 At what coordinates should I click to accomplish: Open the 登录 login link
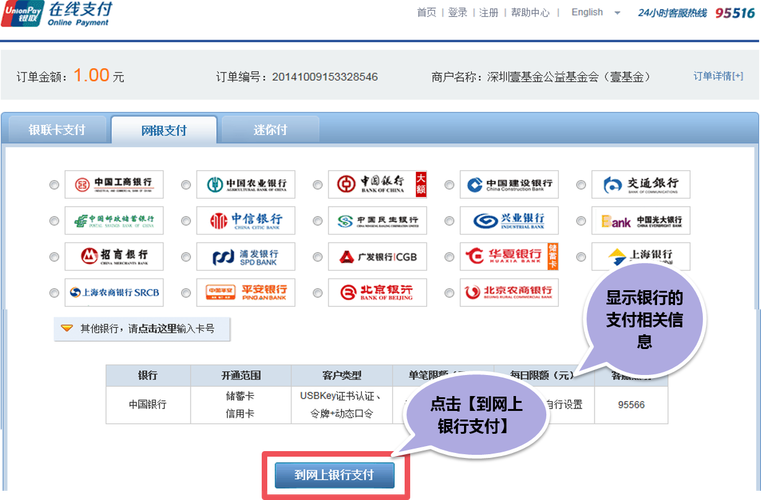[x=457, y=13]
